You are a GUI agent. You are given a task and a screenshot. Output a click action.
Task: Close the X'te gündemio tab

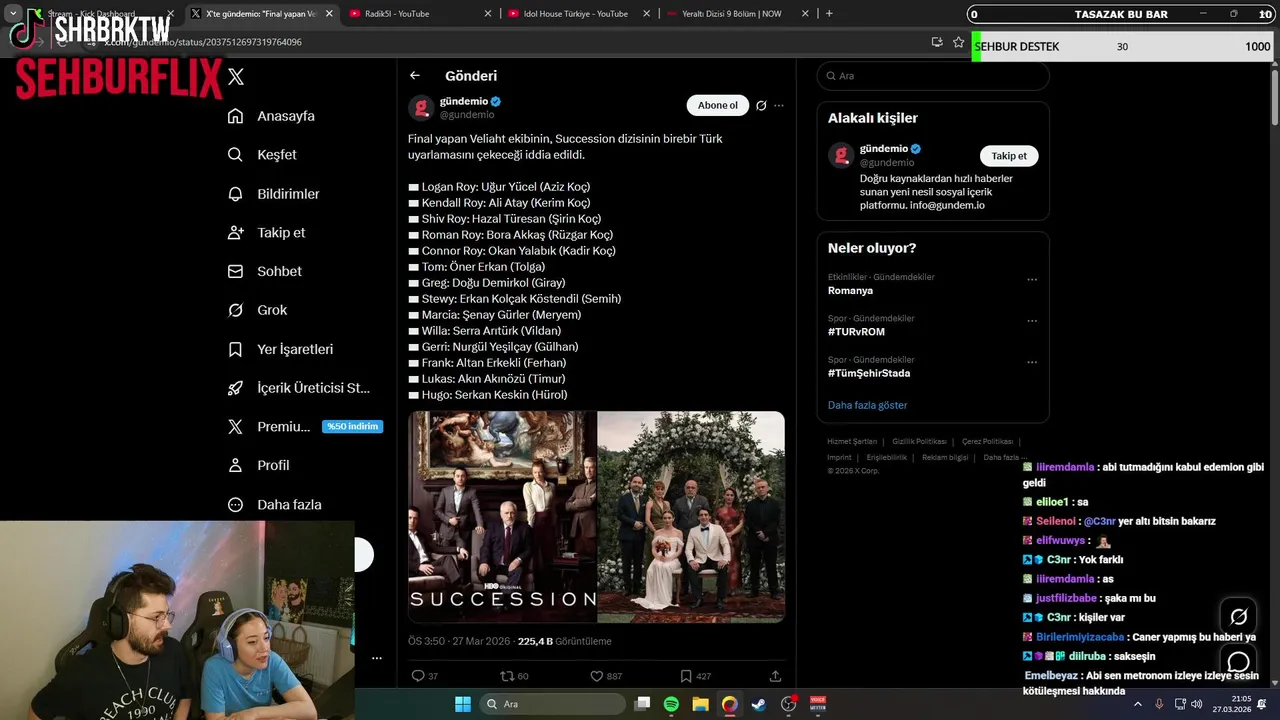[328, 14]
